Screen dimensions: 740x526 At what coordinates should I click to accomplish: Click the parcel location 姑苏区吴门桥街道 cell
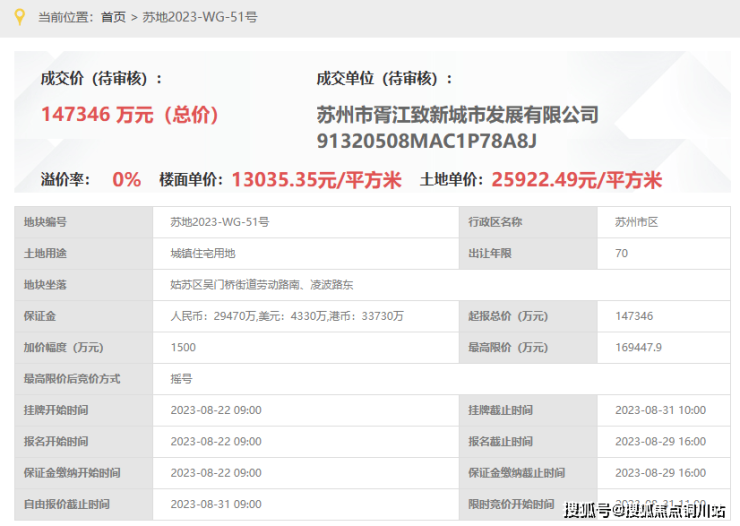261,286
